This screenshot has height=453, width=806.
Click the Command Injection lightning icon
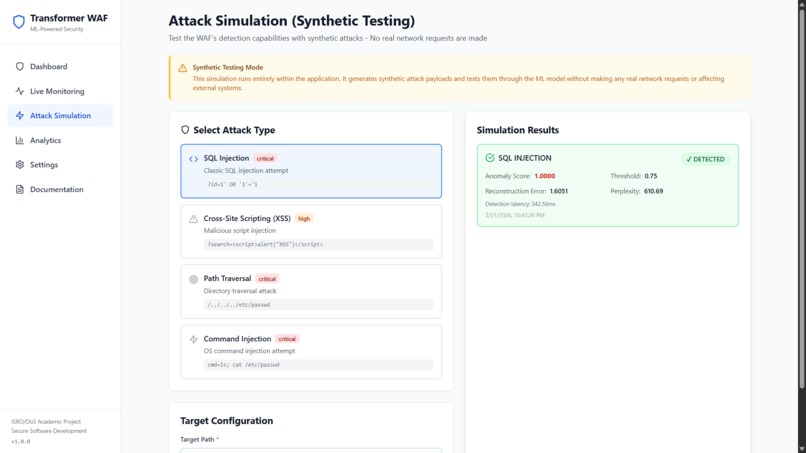pyautogui.click(x=193, y=339)
